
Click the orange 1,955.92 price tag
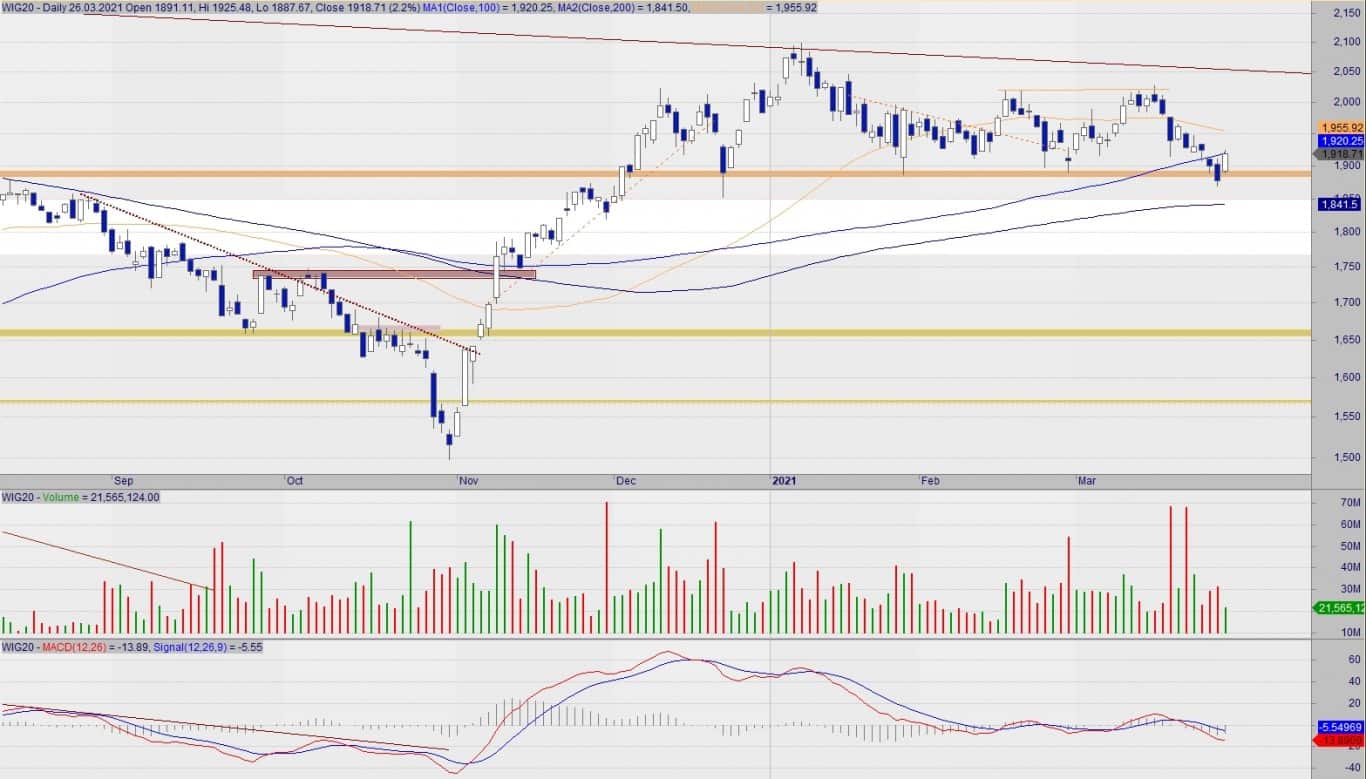[x=1341, y=128]
